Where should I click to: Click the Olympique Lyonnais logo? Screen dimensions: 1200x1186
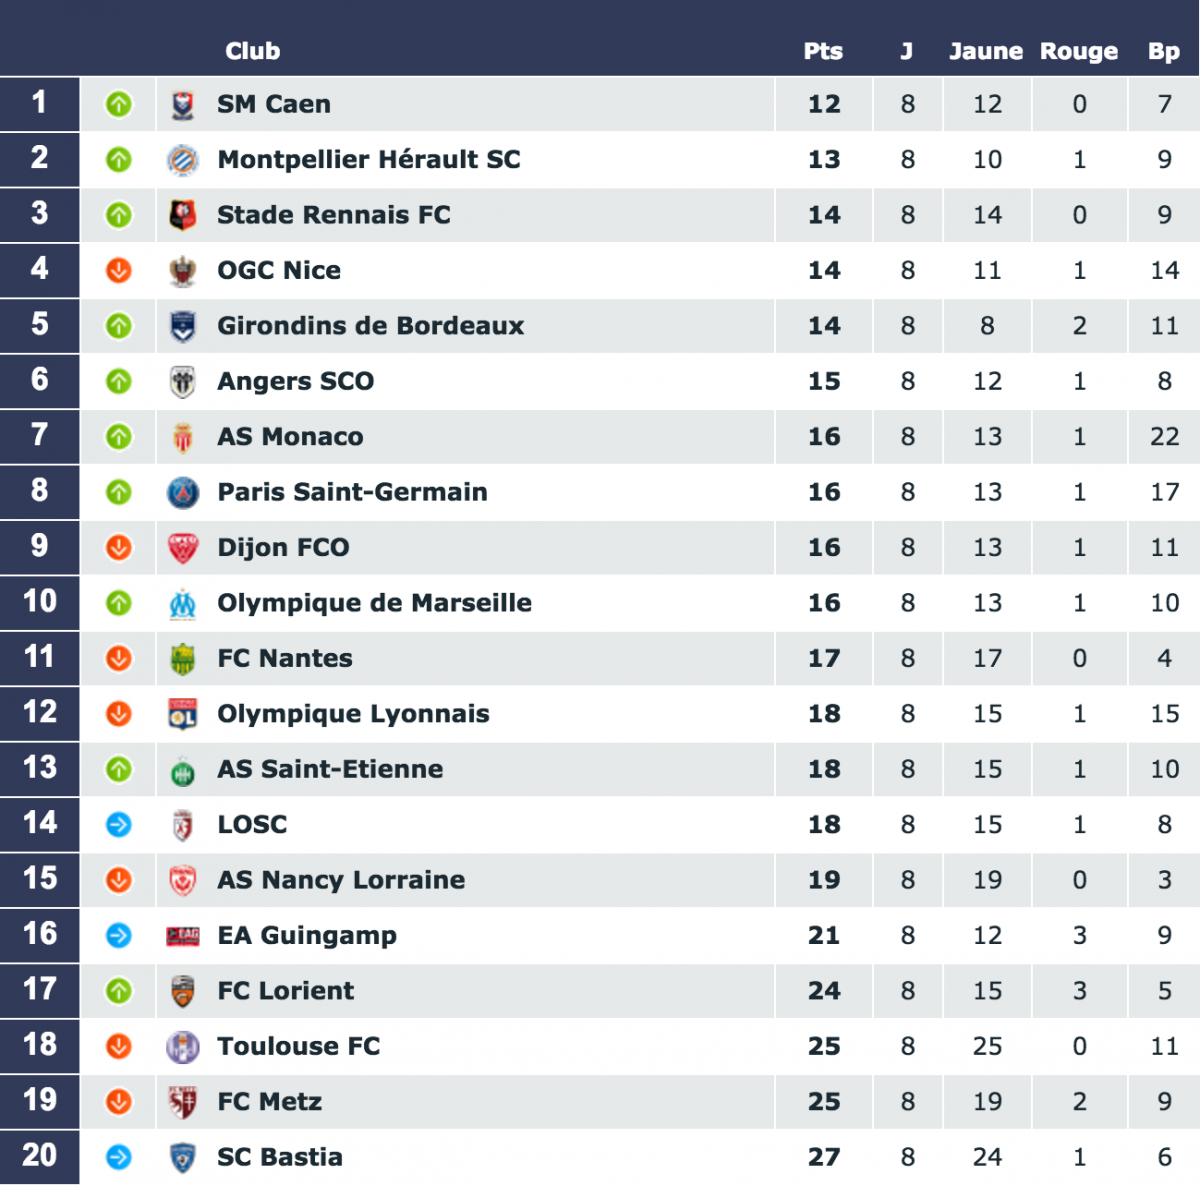coord(182,714)
